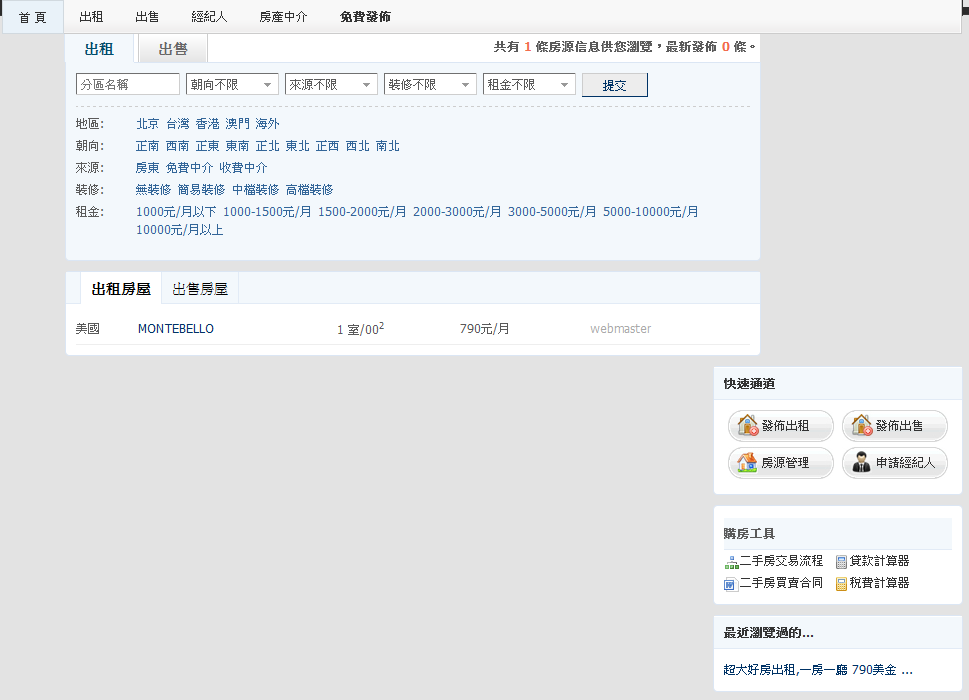The width and height of the screenshot is (969, 700).
Task: Select the 出售房屋 listing tab
Action: pos(200,289)
